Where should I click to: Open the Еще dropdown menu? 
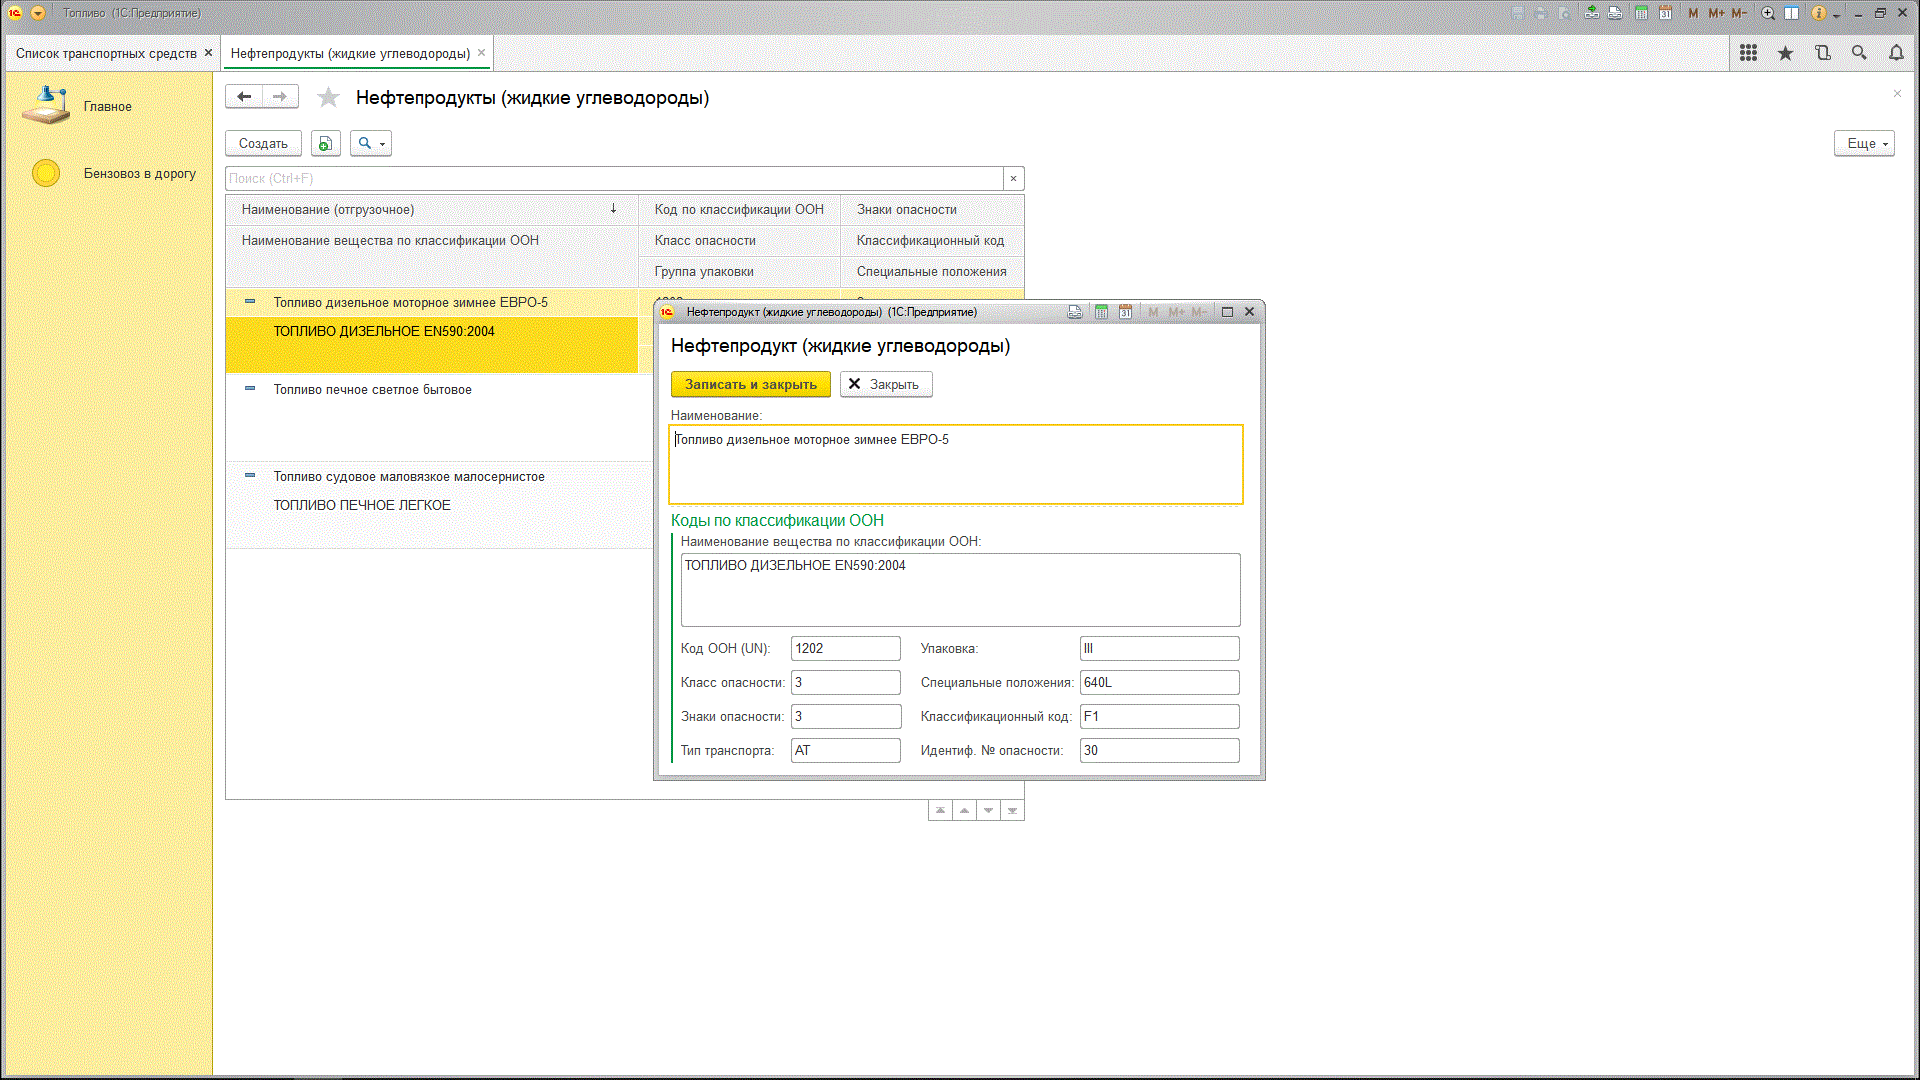pos(1864,143)
